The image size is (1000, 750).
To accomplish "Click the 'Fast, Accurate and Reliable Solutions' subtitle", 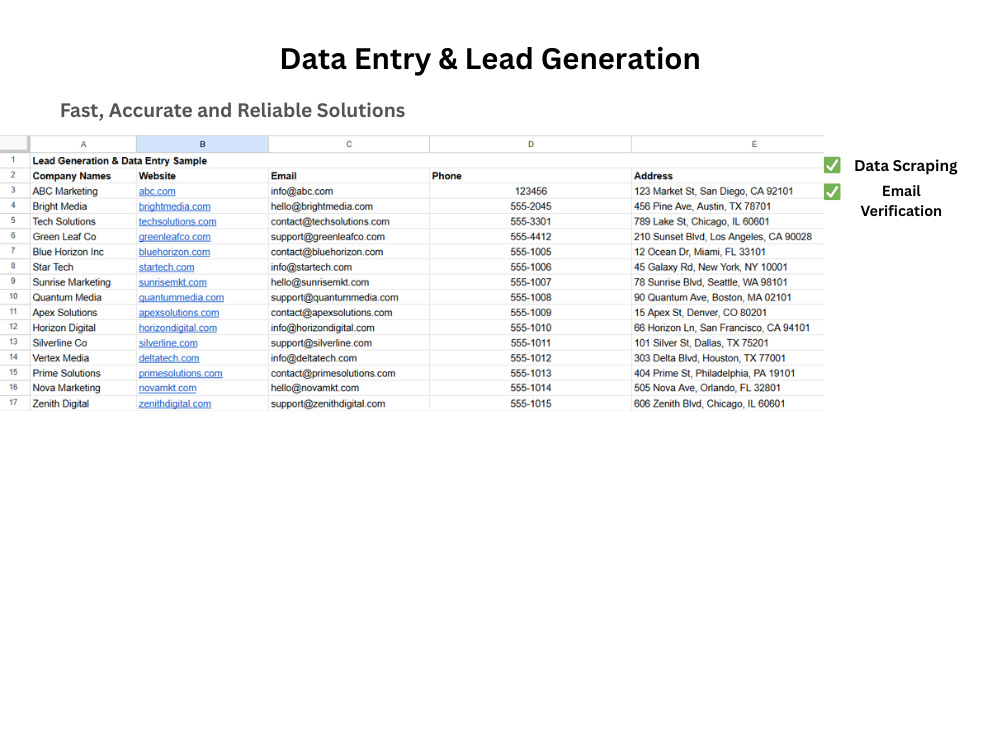I will point(232,110).
